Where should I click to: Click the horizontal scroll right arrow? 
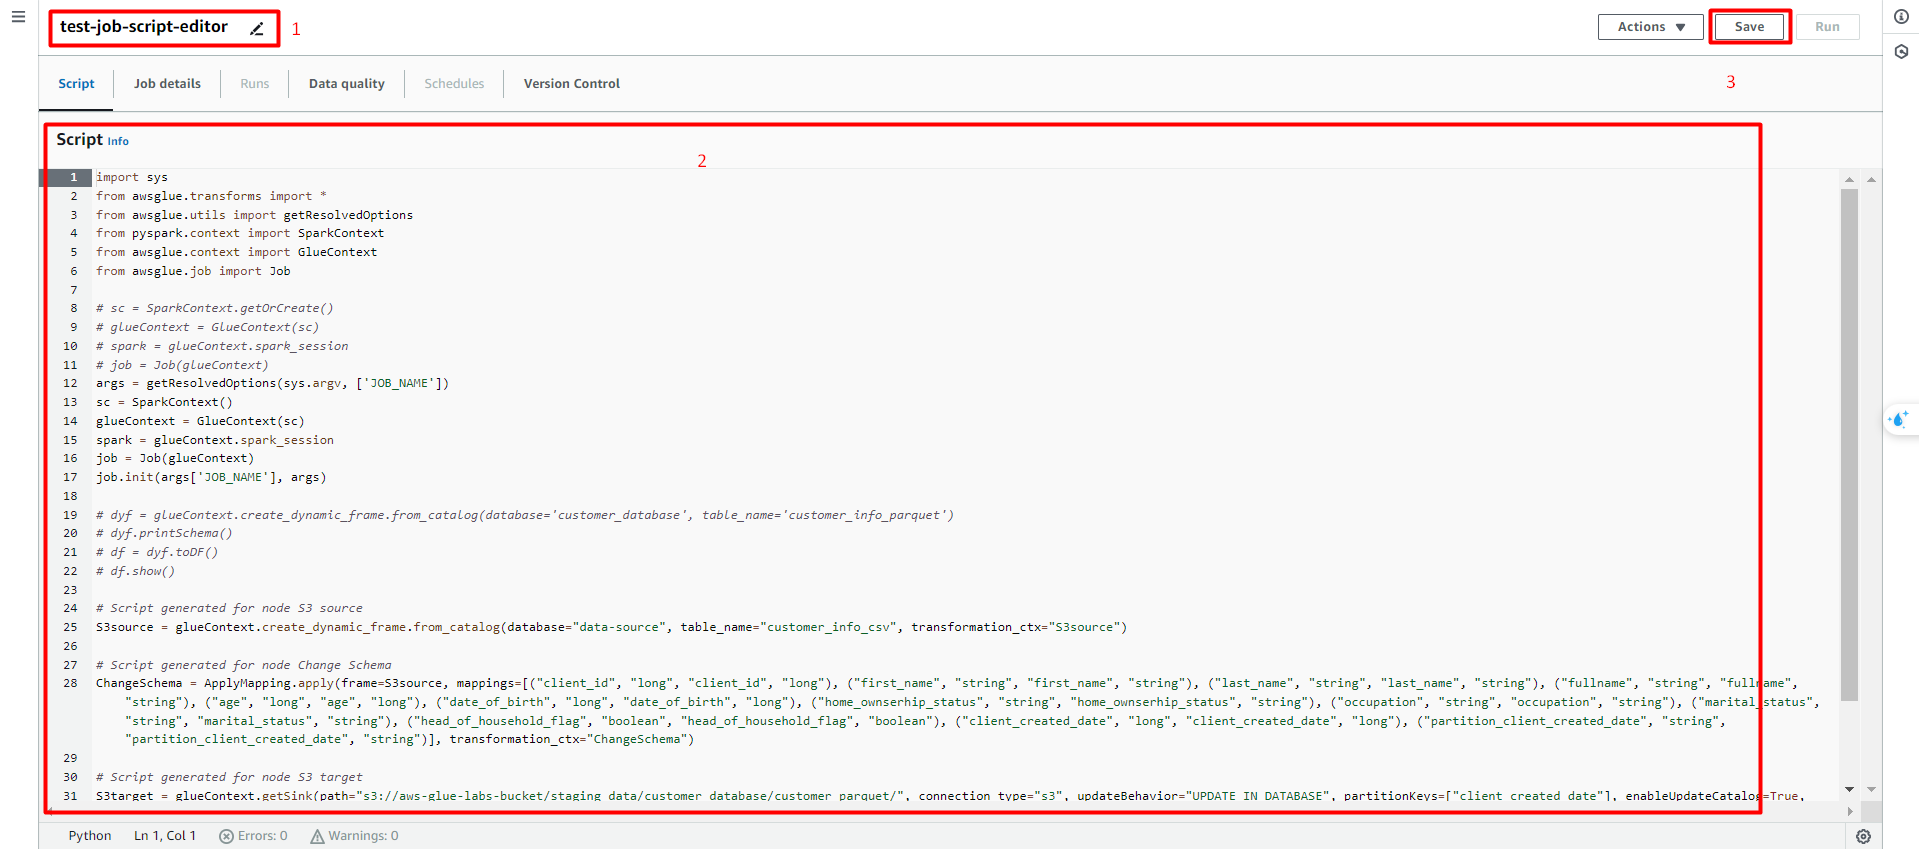click(1849, 811)
